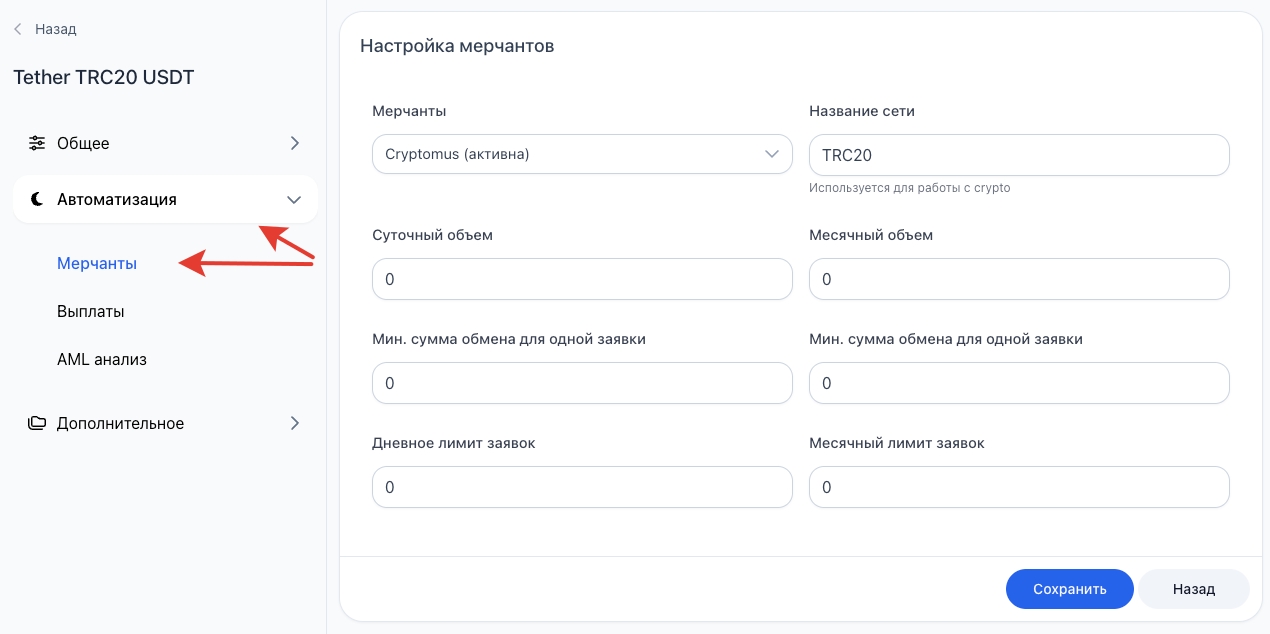Focus the Название сети field with TRC20
1270x634 pixels.
pyautogui.click(x=1019, y=155)
